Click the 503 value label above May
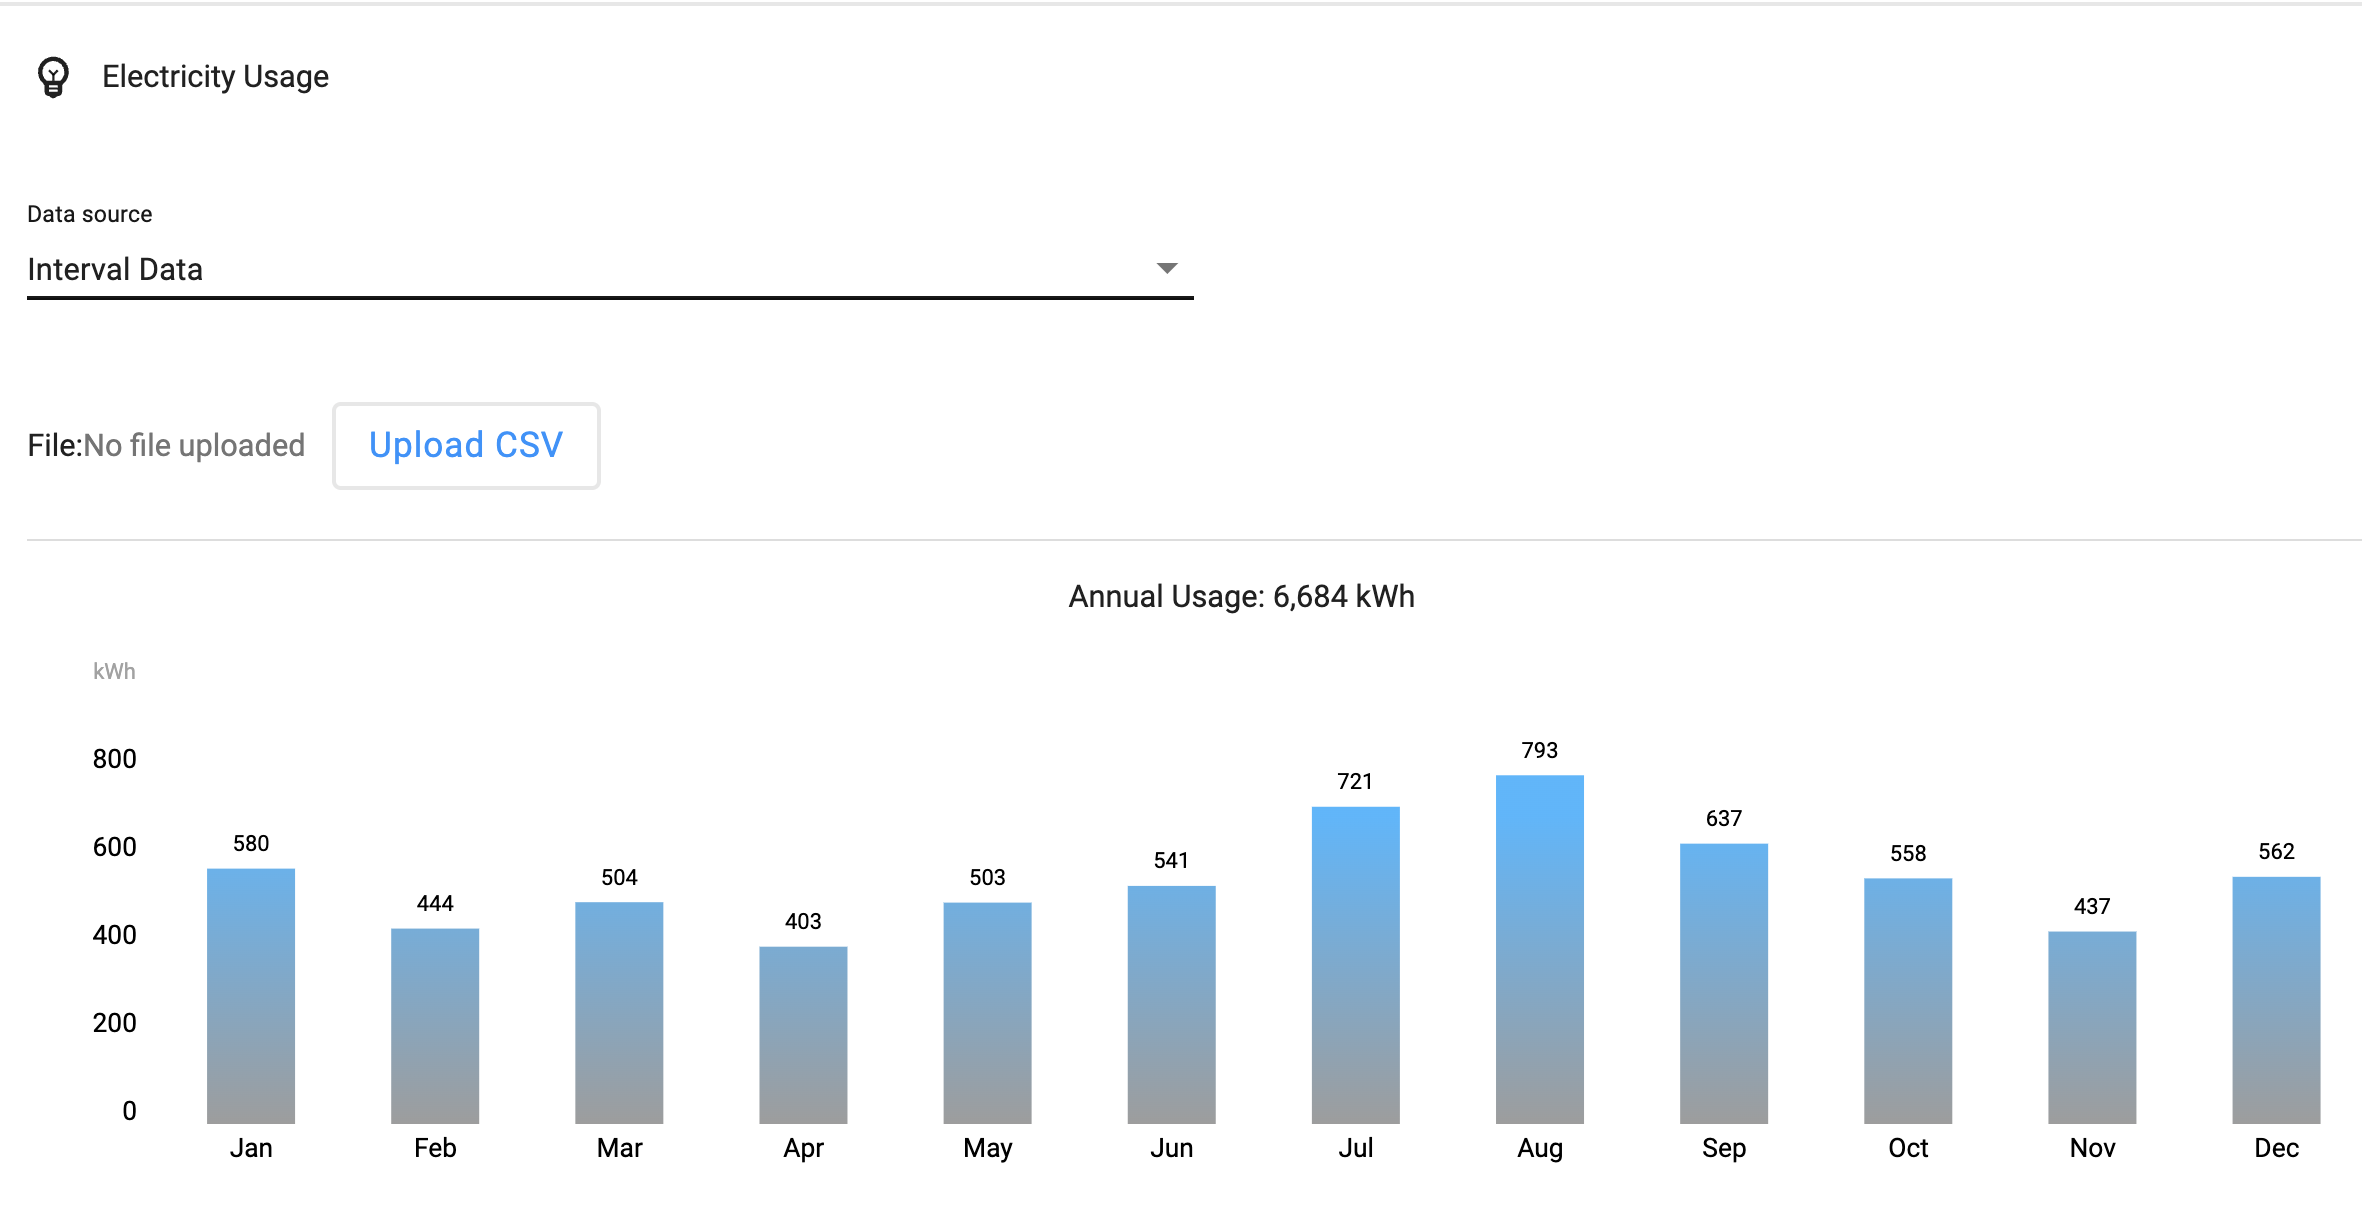Screen dimensions: 2362x1206 [987, 877]
